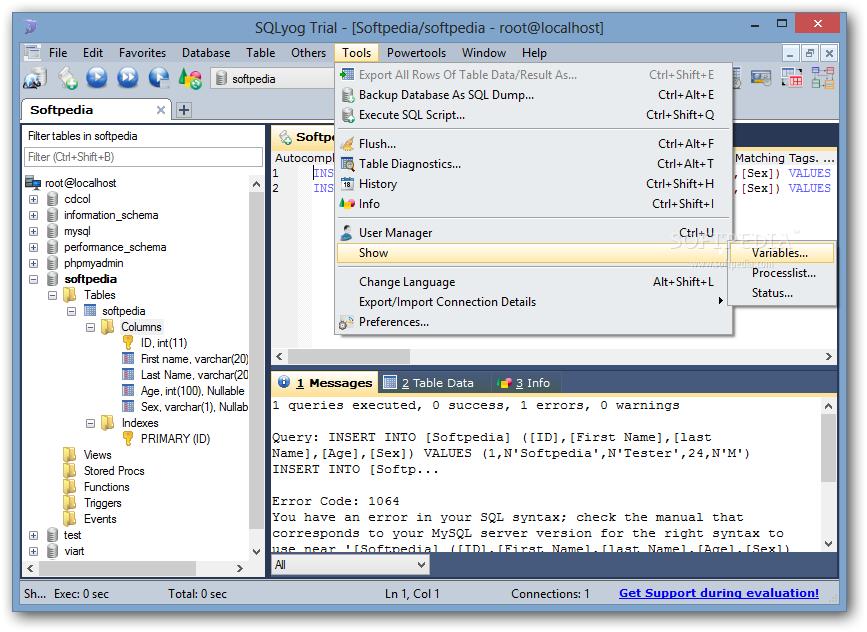Click the Ln 1, Col 1 status entry

tap(412, 594)
